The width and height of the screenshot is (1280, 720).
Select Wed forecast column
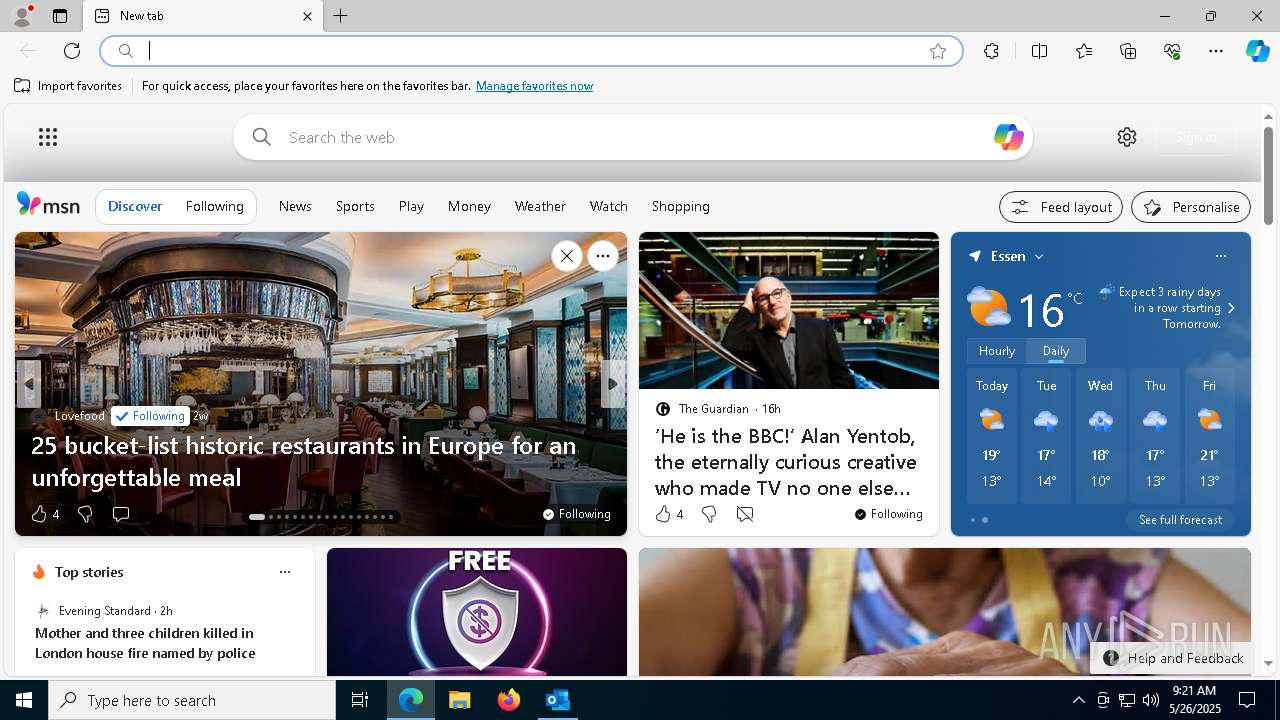(x=1100, y=435)
